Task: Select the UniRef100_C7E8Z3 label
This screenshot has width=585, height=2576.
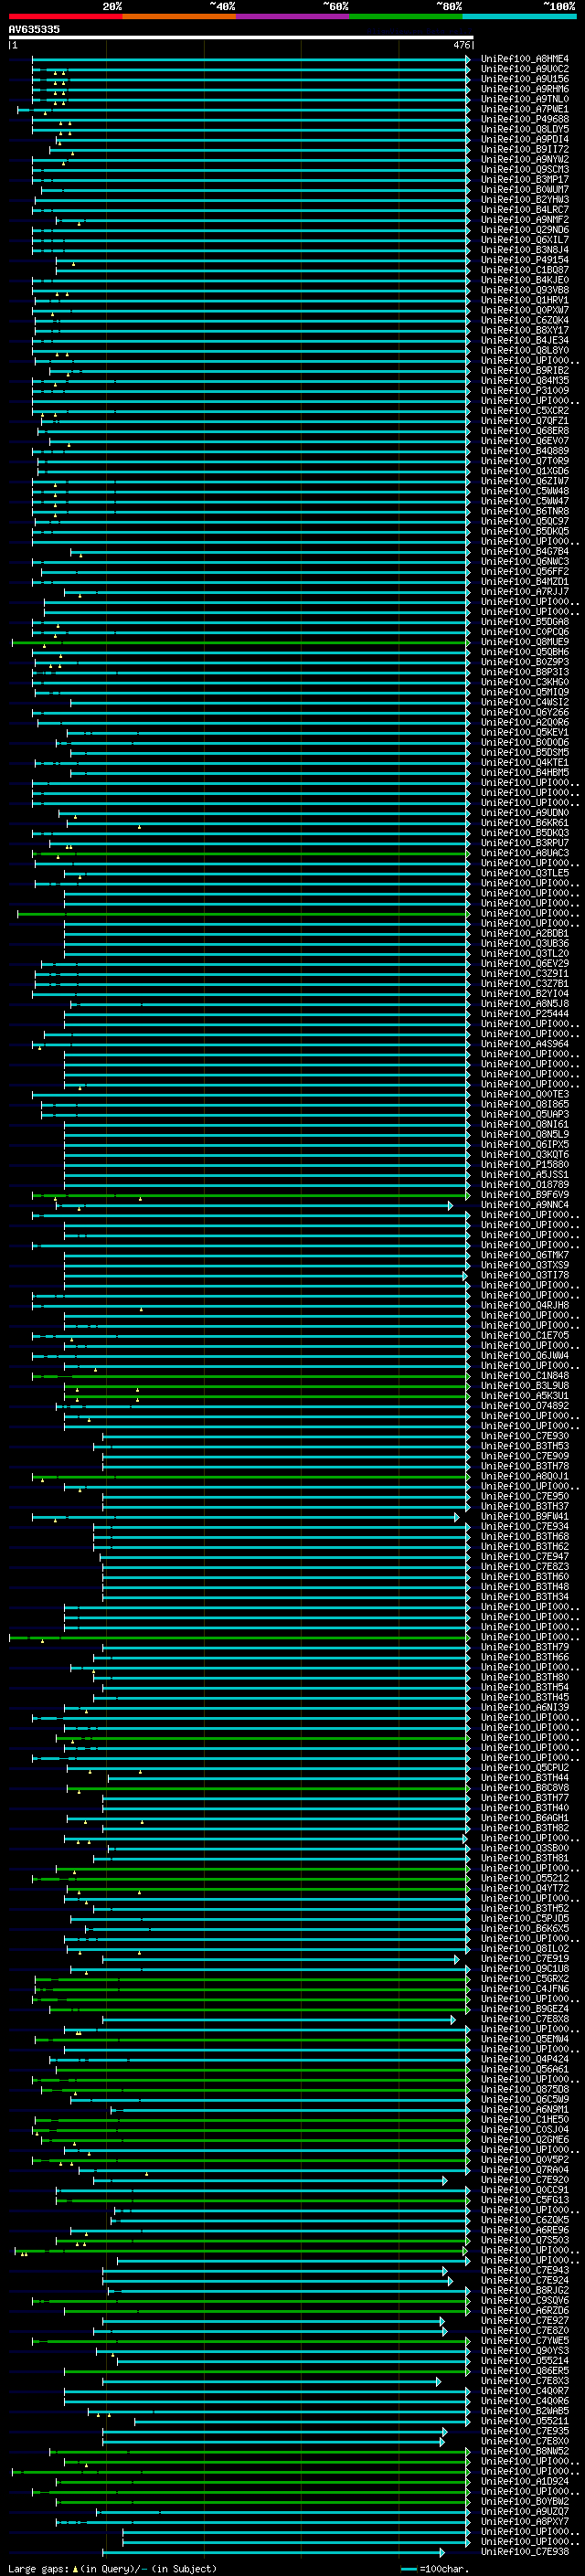Action: (525, 1567)
